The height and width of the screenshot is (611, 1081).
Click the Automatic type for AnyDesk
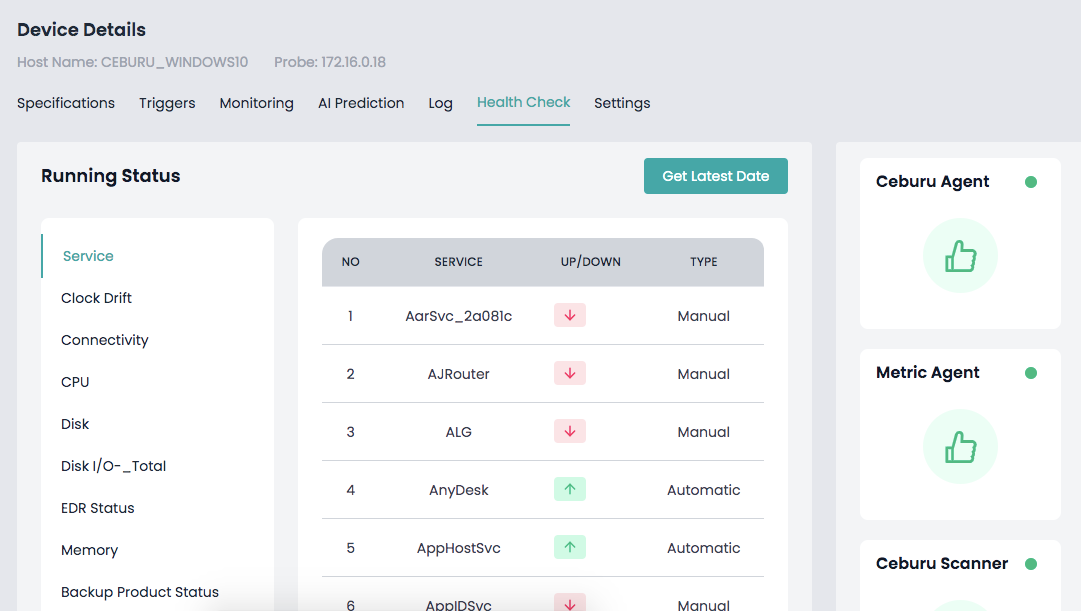click(x=703, y=490)
